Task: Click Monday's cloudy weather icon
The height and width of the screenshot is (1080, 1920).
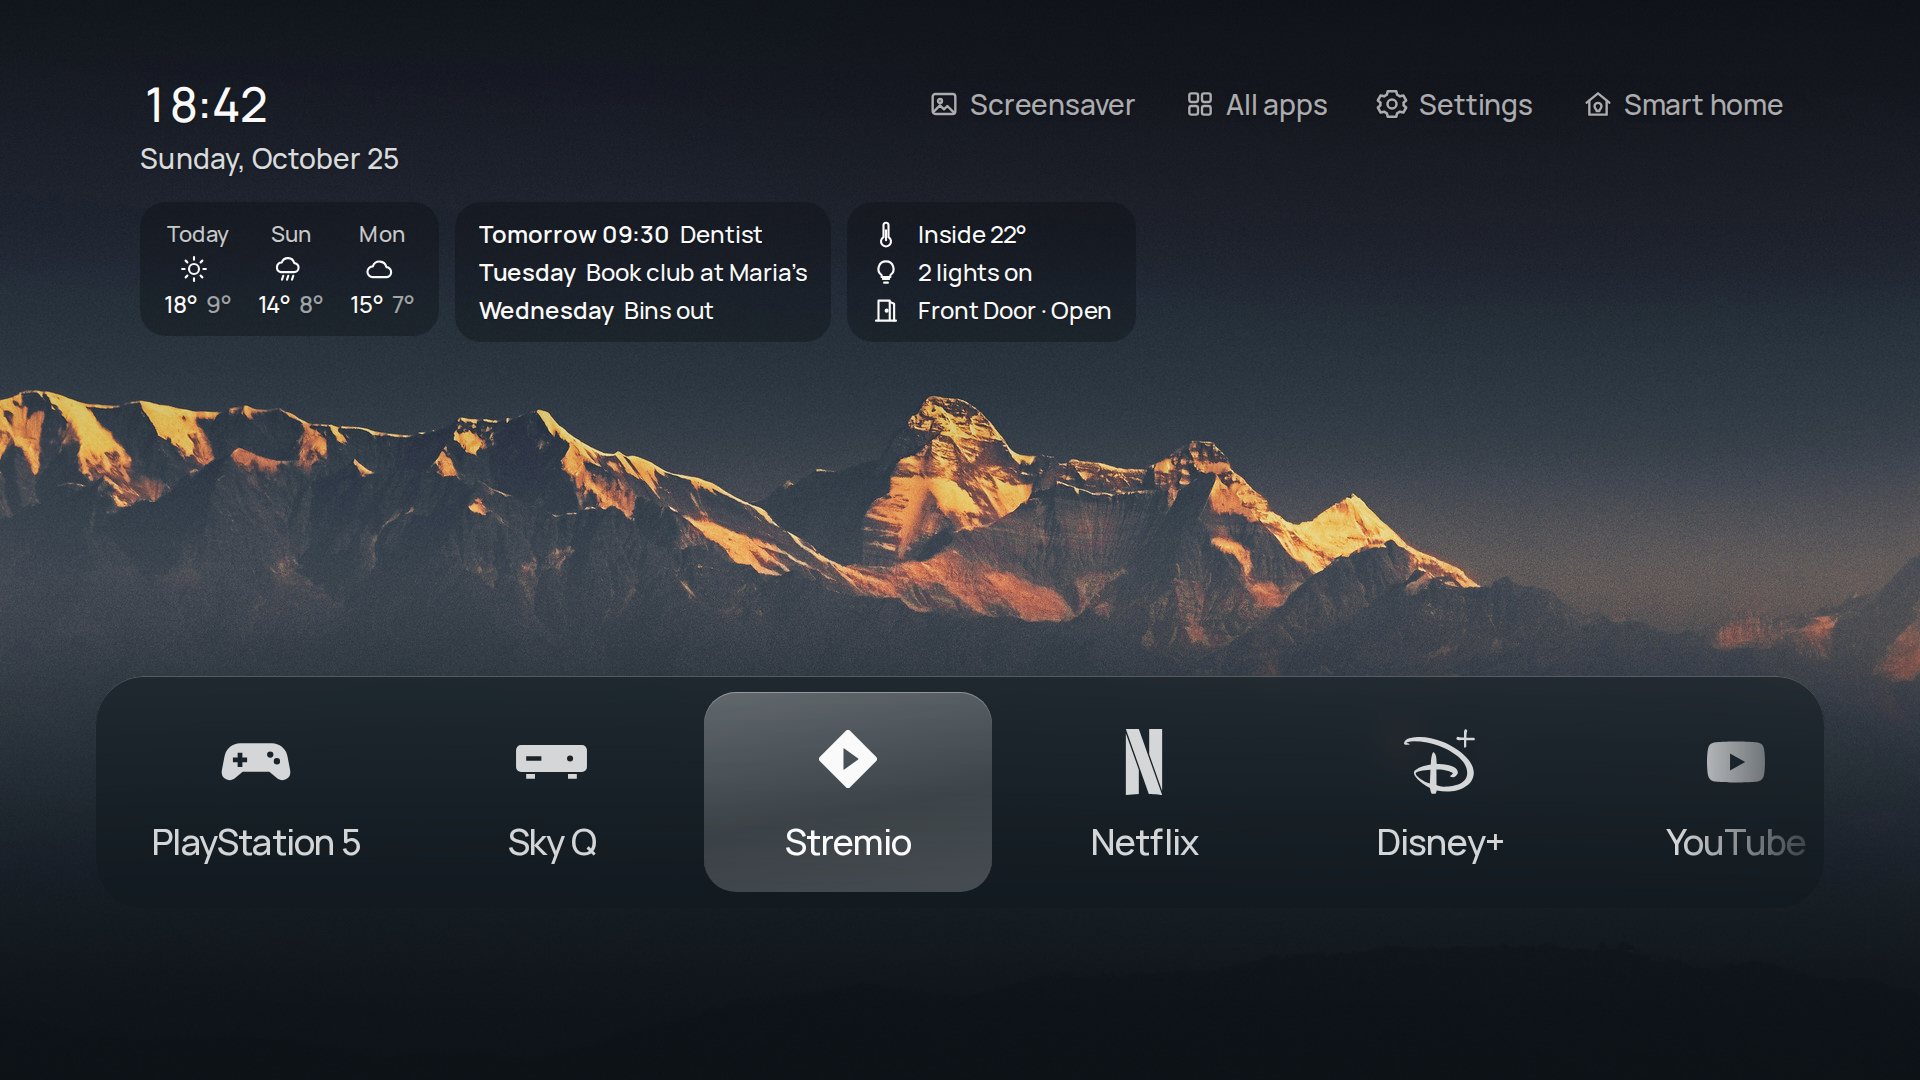Action: (379, 270)
